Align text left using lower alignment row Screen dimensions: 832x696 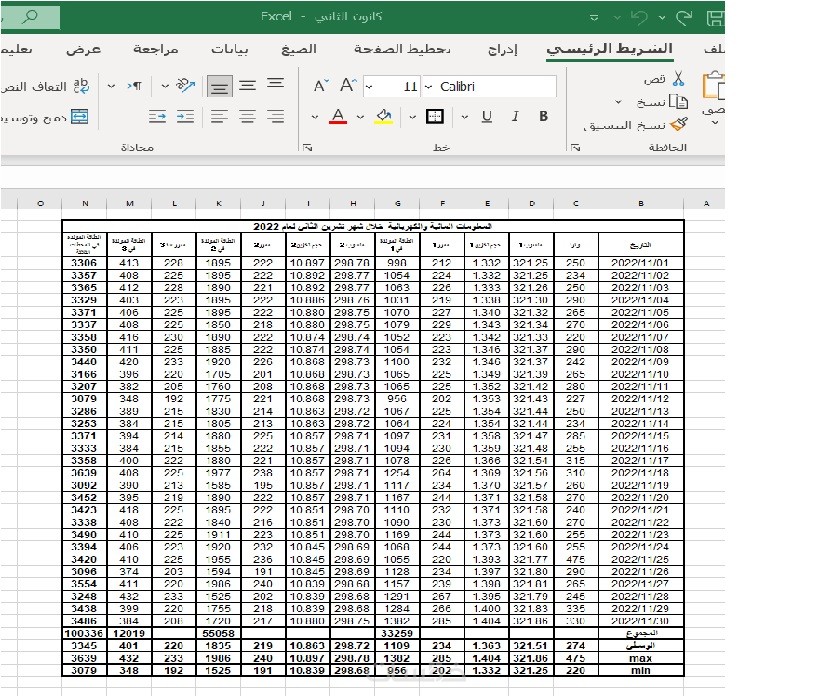click(x=219, y=116)
